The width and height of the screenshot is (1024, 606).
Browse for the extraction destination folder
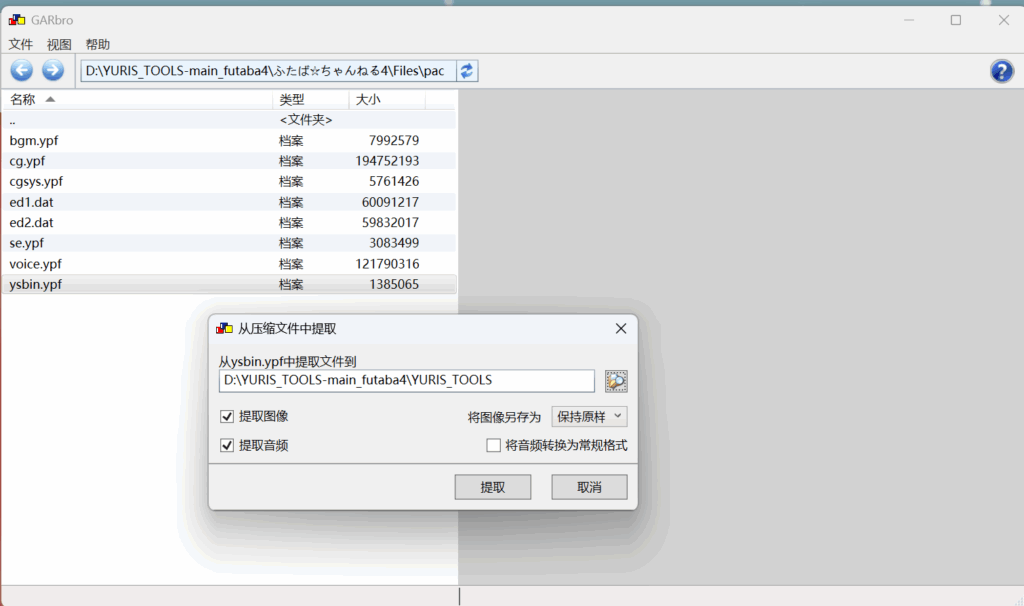(x=616, y=381)
